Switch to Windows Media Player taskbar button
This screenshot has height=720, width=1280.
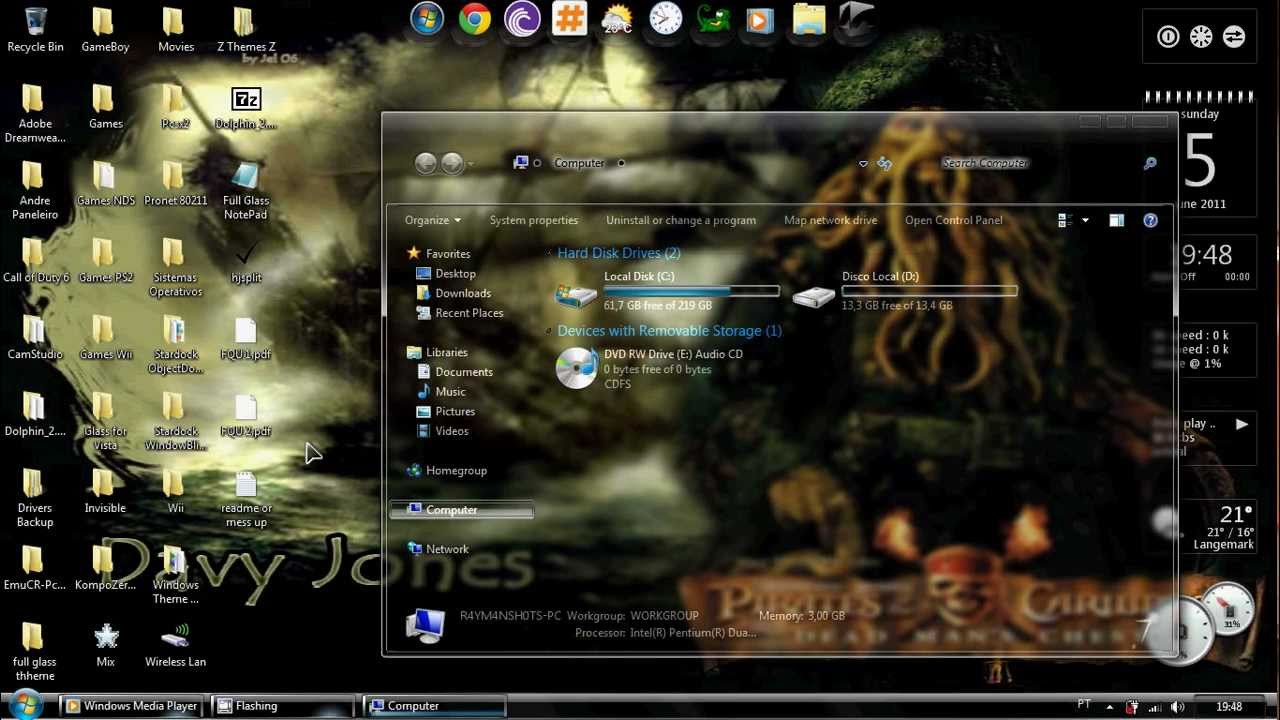(x=131, y=706)
